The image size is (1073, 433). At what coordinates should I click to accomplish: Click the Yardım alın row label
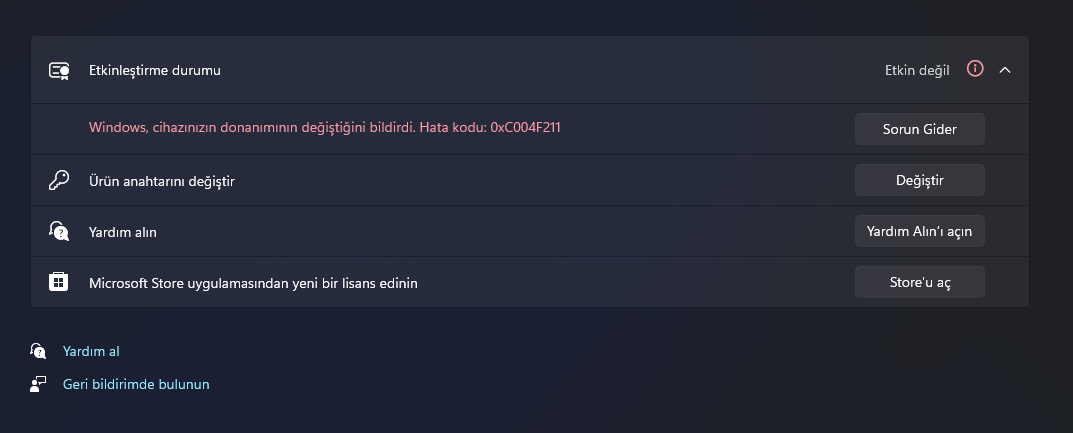pos(123,232)
